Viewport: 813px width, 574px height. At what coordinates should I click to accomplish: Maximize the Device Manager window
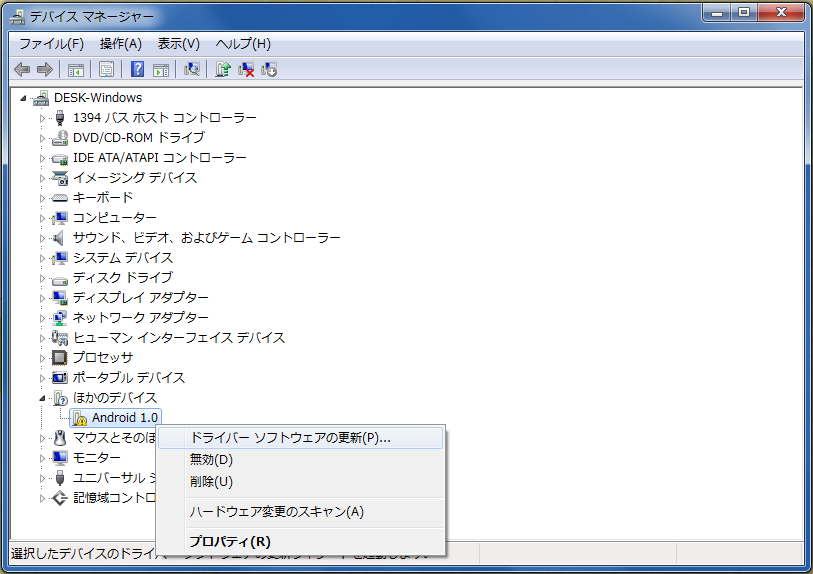744,12
